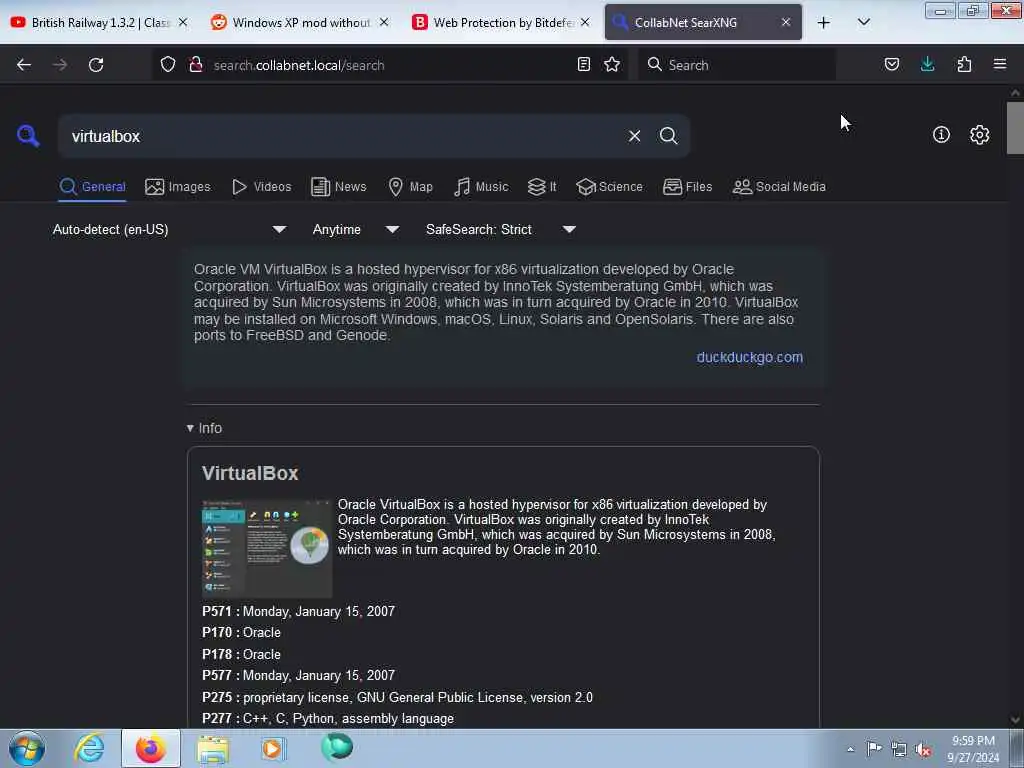Go back to the previous page
Viewport: 1024px width, 768px height.
click(24, 65)
